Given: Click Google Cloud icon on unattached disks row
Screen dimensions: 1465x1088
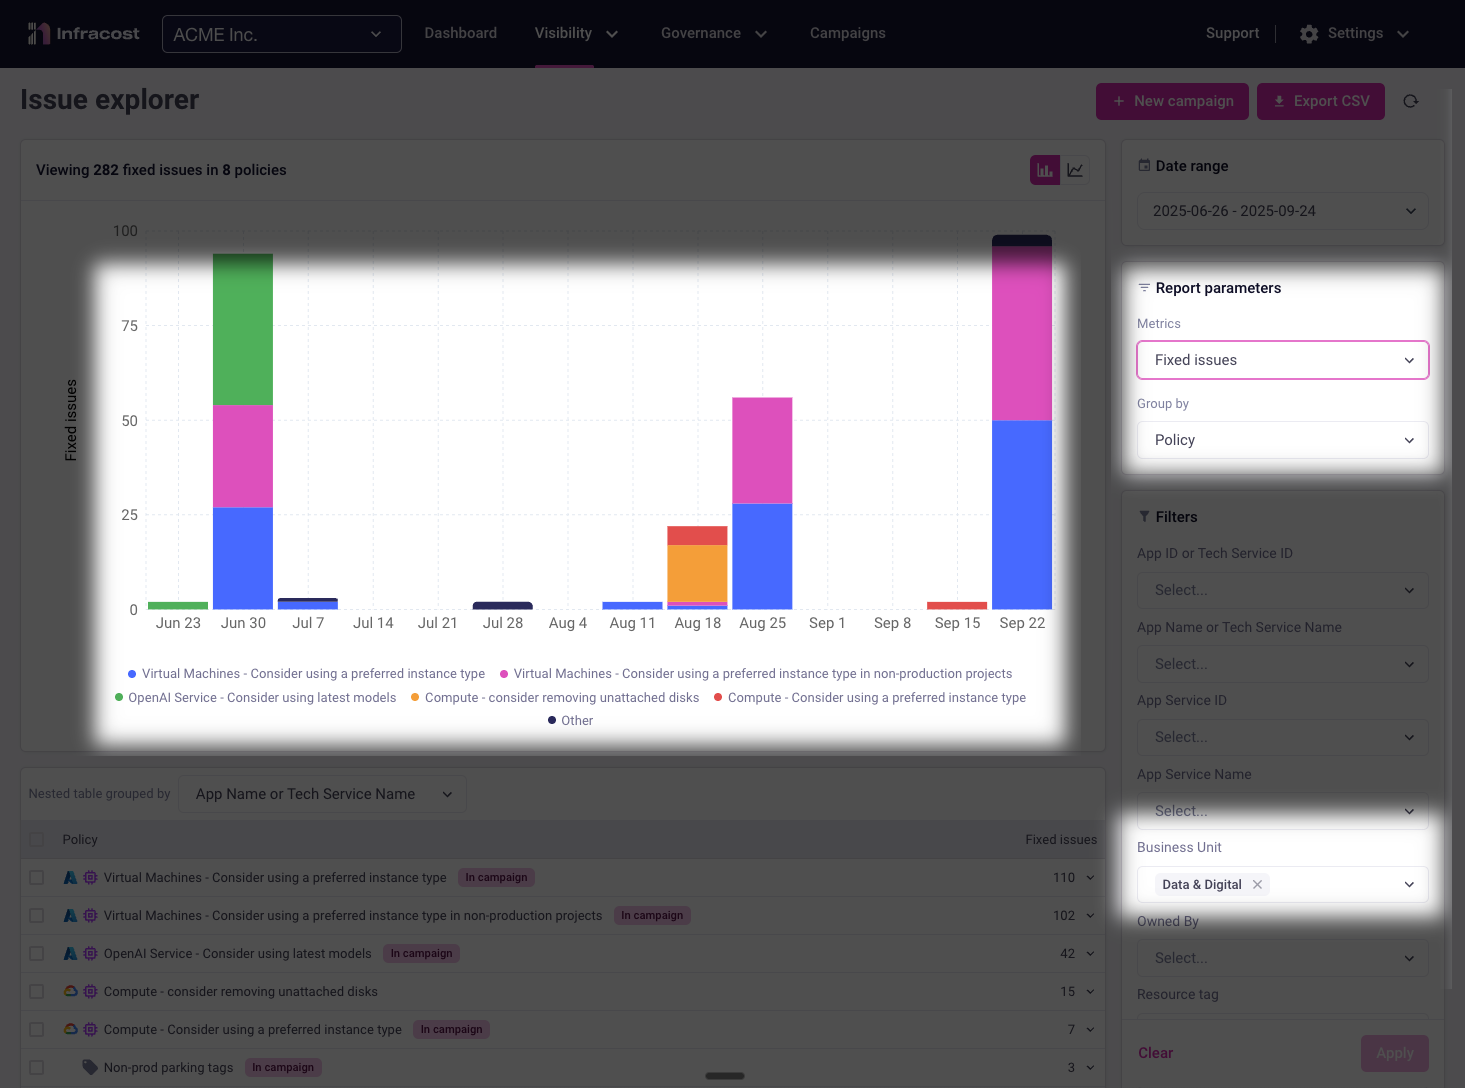Looking at the screenshot, I should (71, 992).
